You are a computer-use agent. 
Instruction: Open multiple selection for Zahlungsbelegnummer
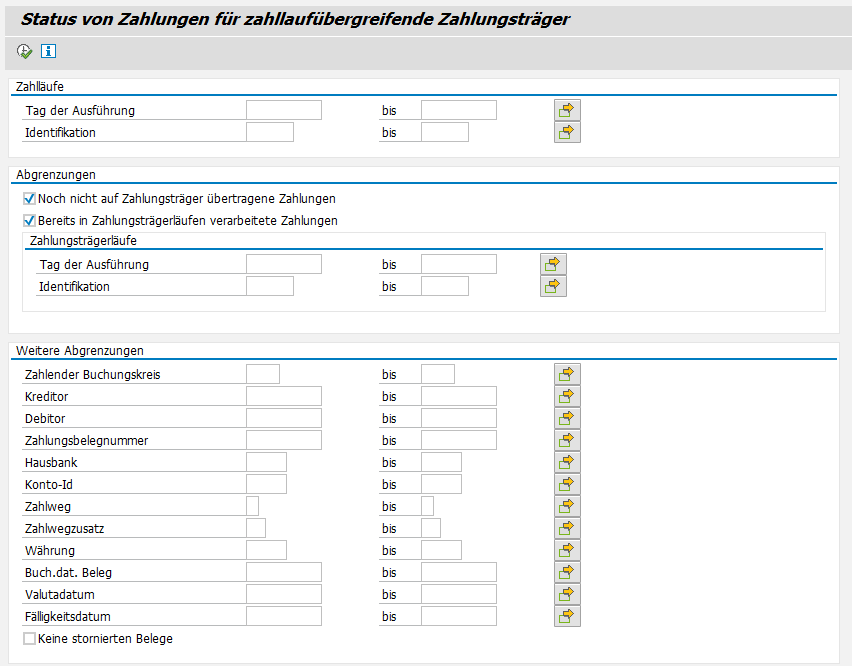pos(567,440)
